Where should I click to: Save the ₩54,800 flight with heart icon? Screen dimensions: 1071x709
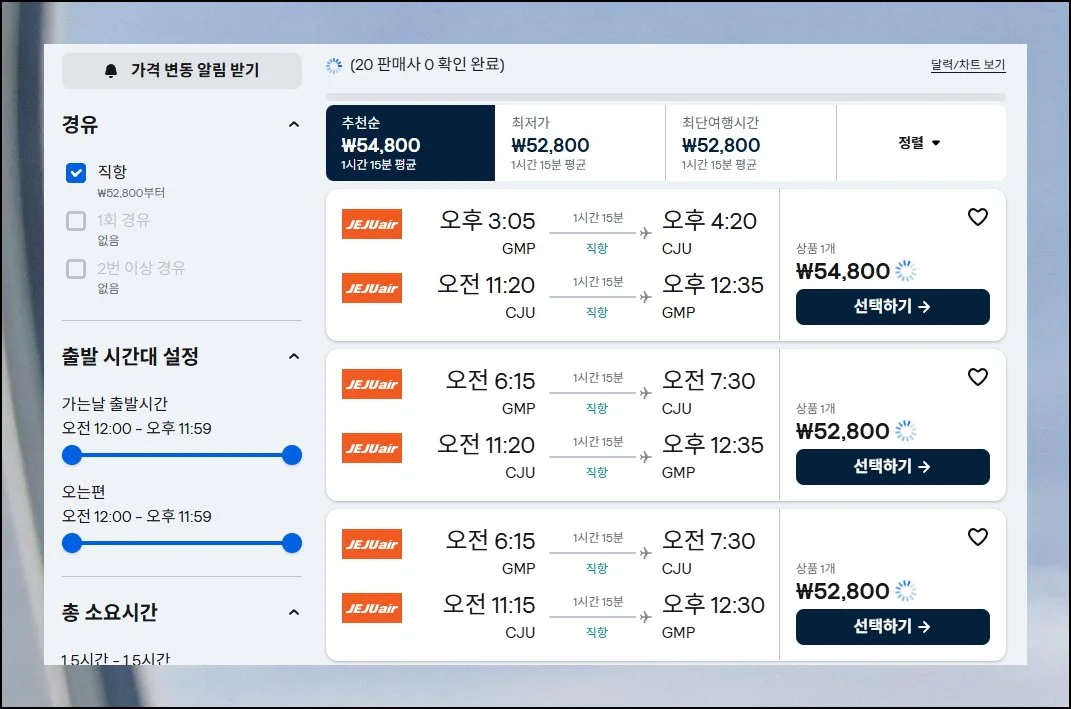coord(977,217)
